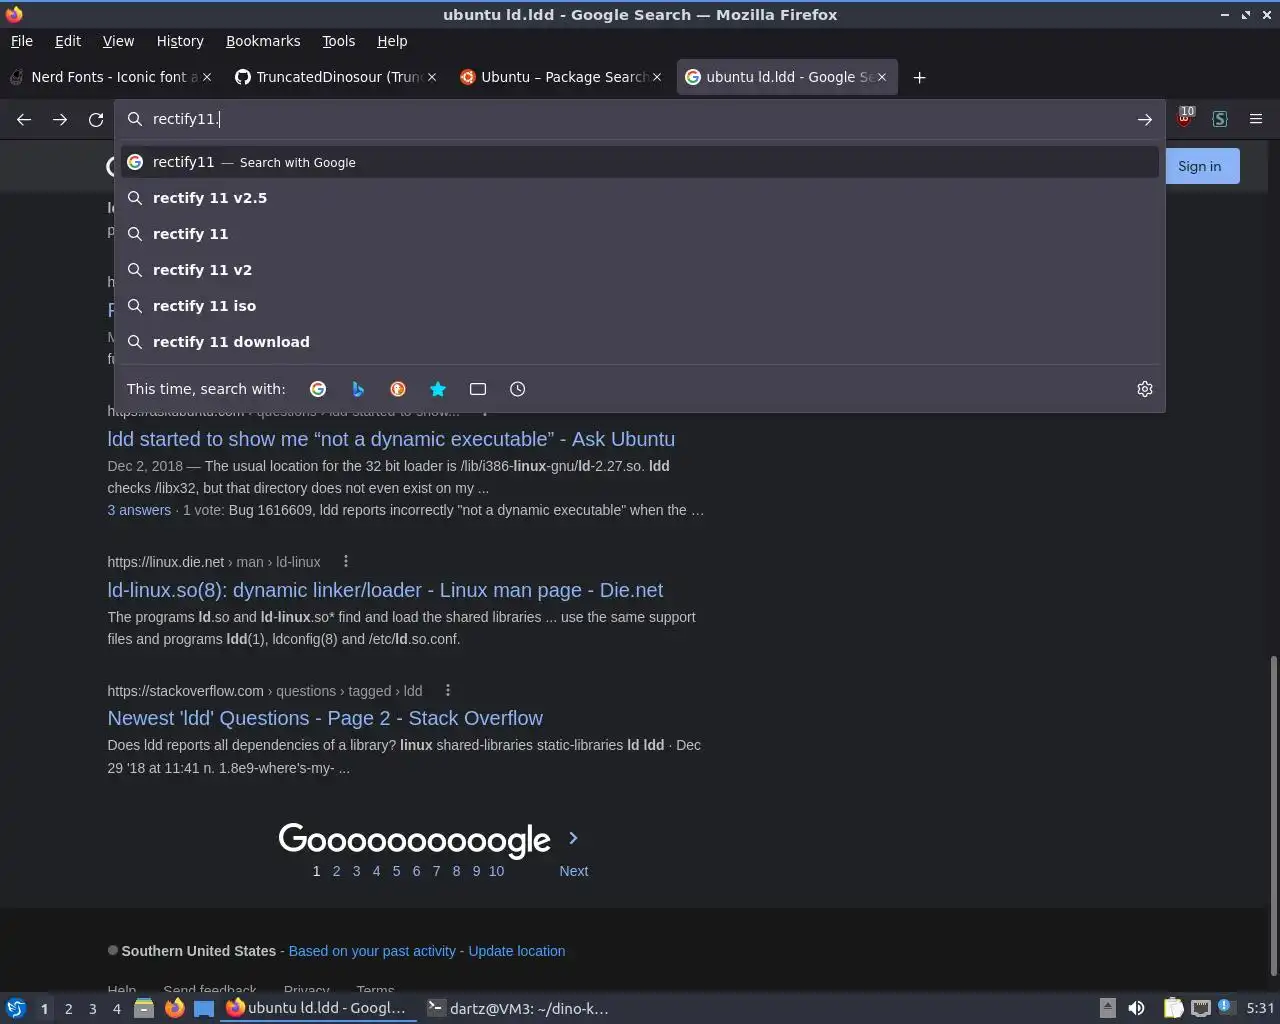The height and width of the screenshot is (1024, 1280).
Task: Click into the address bar text field
Action: [640, 119]
